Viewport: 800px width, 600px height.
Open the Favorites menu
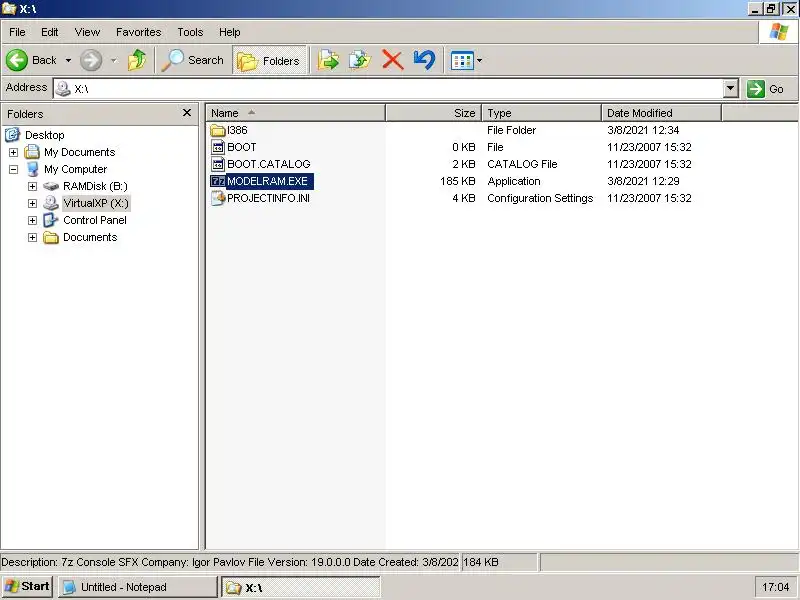(138, 32)
